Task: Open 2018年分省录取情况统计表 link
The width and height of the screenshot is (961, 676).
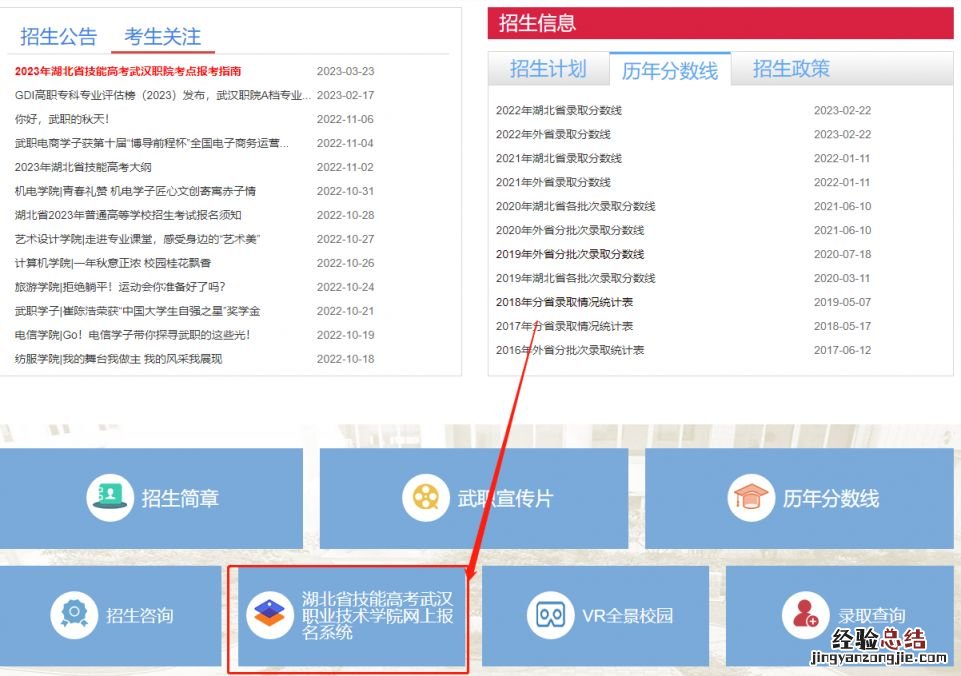Action: coord(564,302)
